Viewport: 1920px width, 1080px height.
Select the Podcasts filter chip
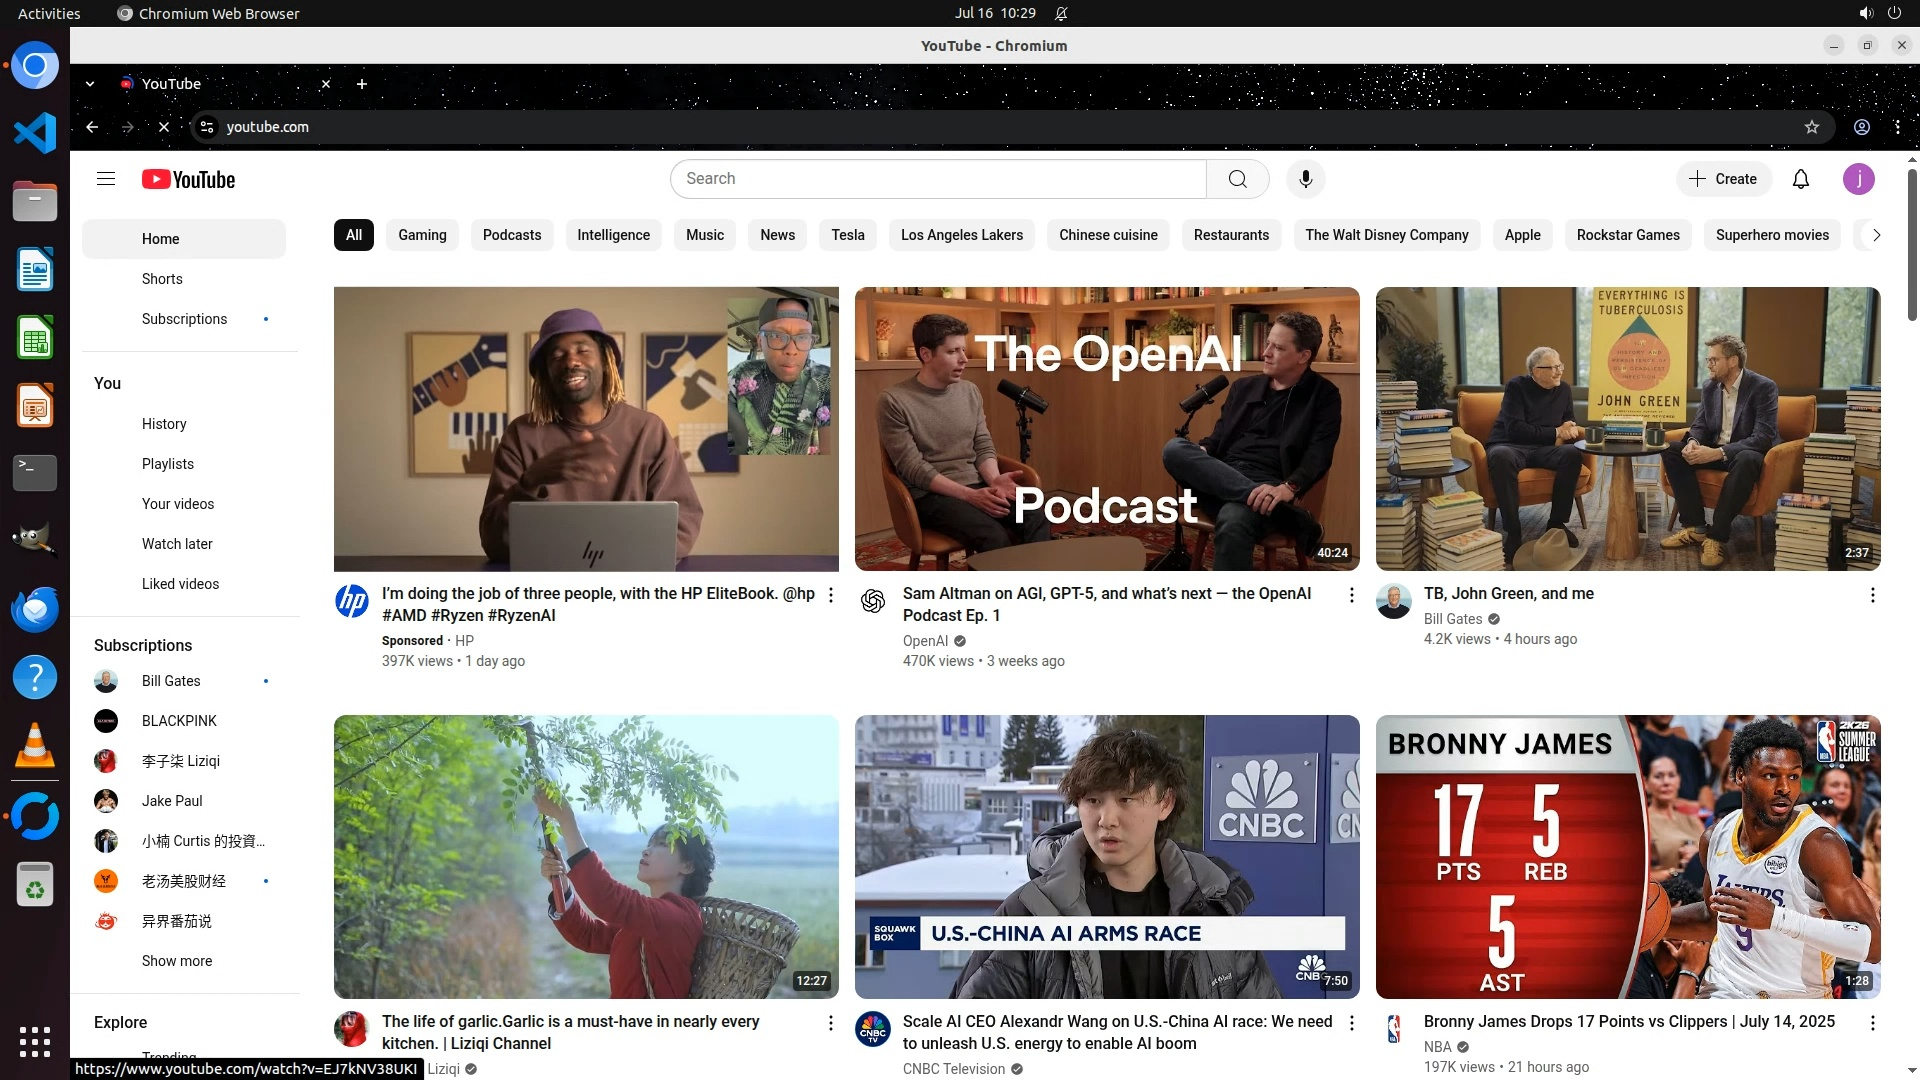pos(511,235)
